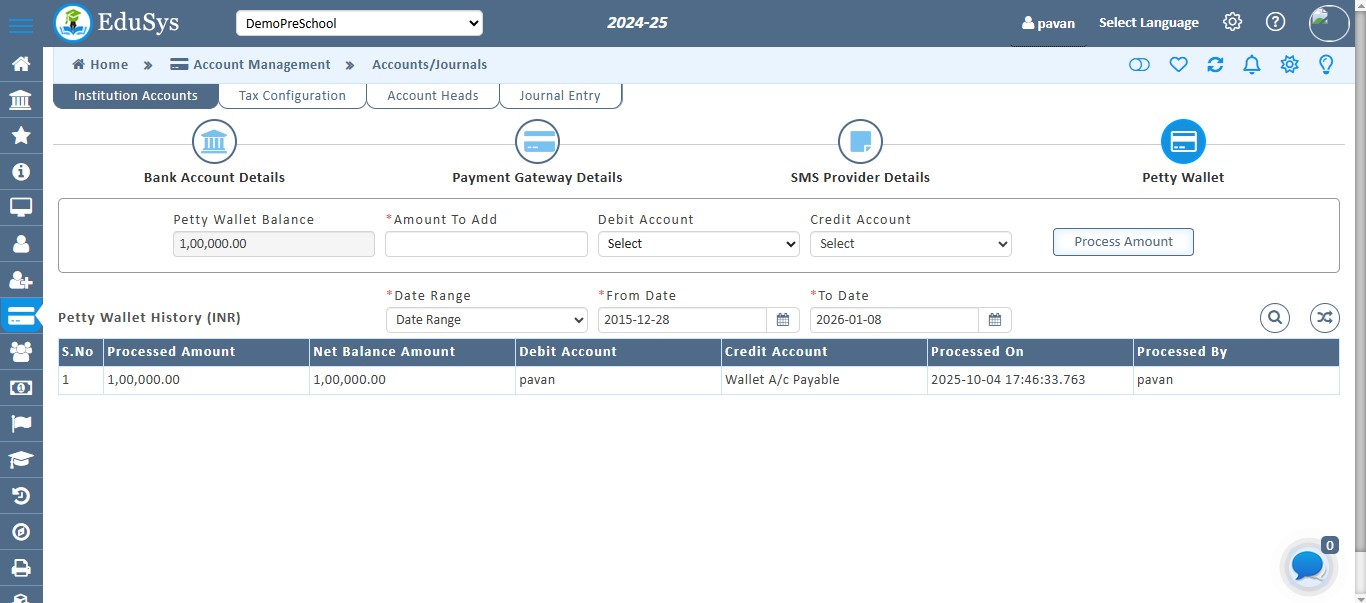Open the SMS Provider Details step
The height and width of the screenshot is (603, 1366).
coord(860,141)
